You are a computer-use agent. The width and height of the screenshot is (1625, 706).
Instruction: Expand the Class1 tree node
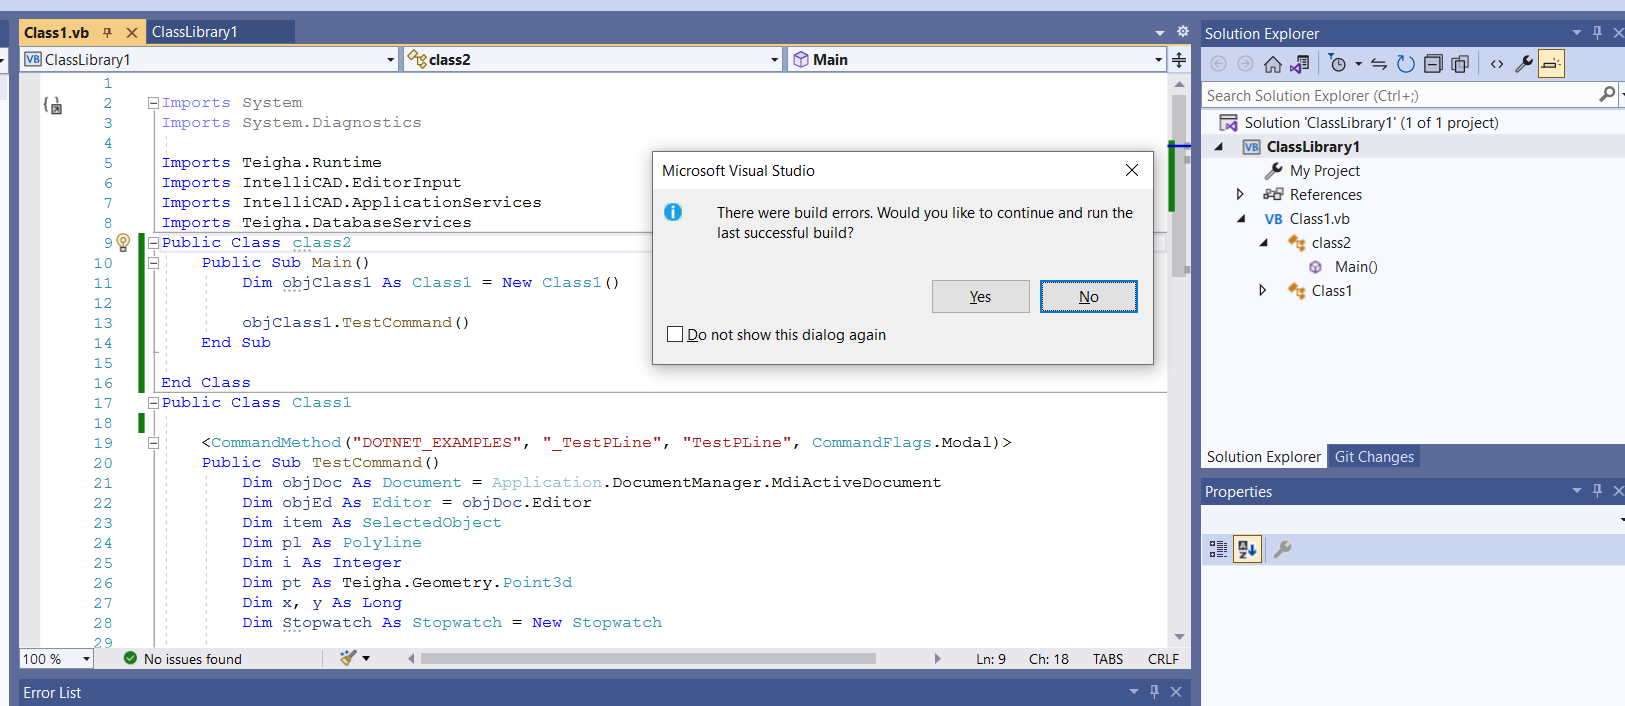[x=1263, y=290]
